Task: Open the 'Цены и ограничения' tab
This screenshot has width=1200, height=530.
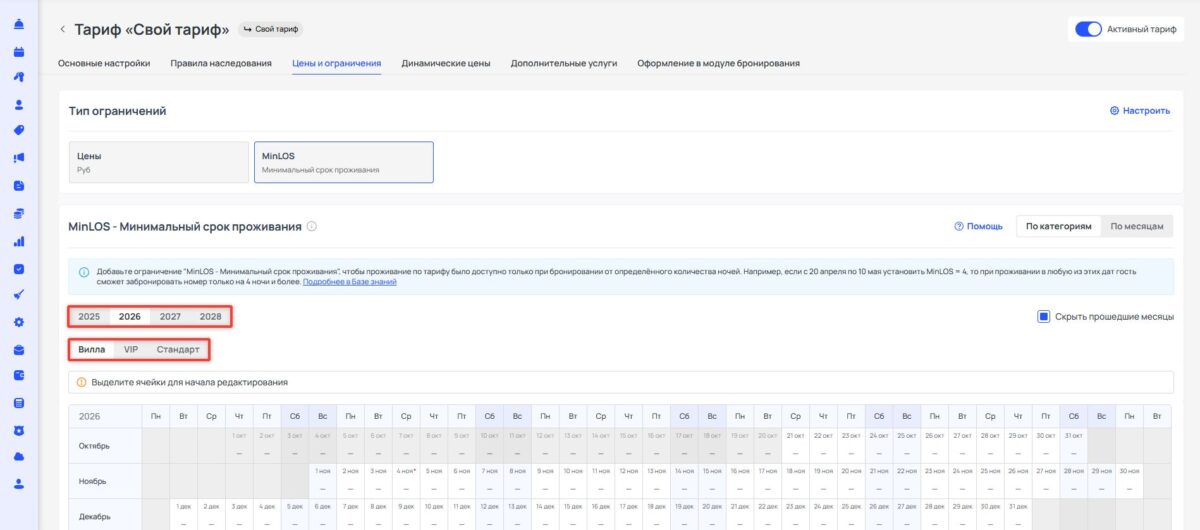Action: pyautogui.click(x=337, y=63)
